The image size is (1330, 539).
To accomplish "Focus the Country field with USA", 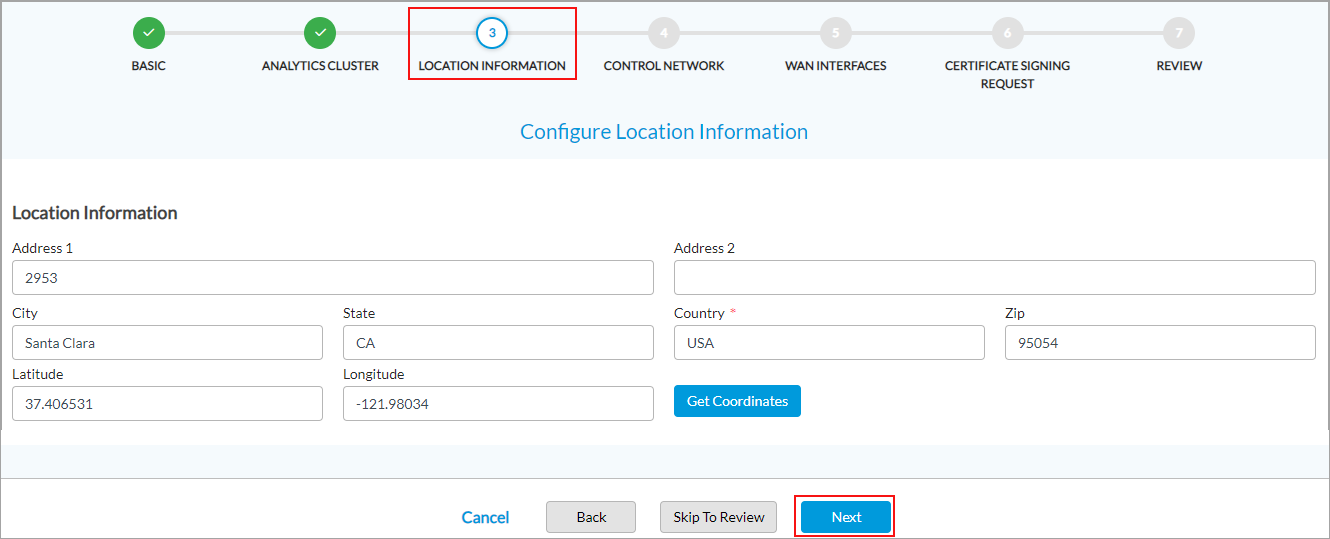I will point(829,343).
